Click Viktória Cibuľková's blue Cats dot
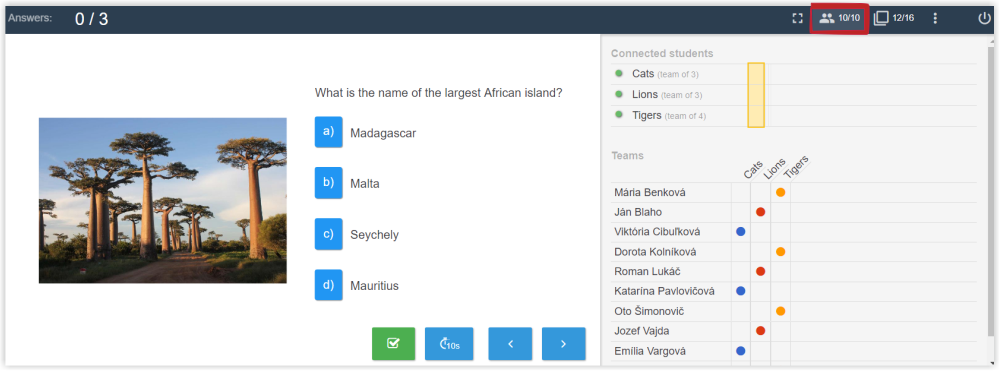1000x371 pixels. pyautogui.click(x=740, y=232)
